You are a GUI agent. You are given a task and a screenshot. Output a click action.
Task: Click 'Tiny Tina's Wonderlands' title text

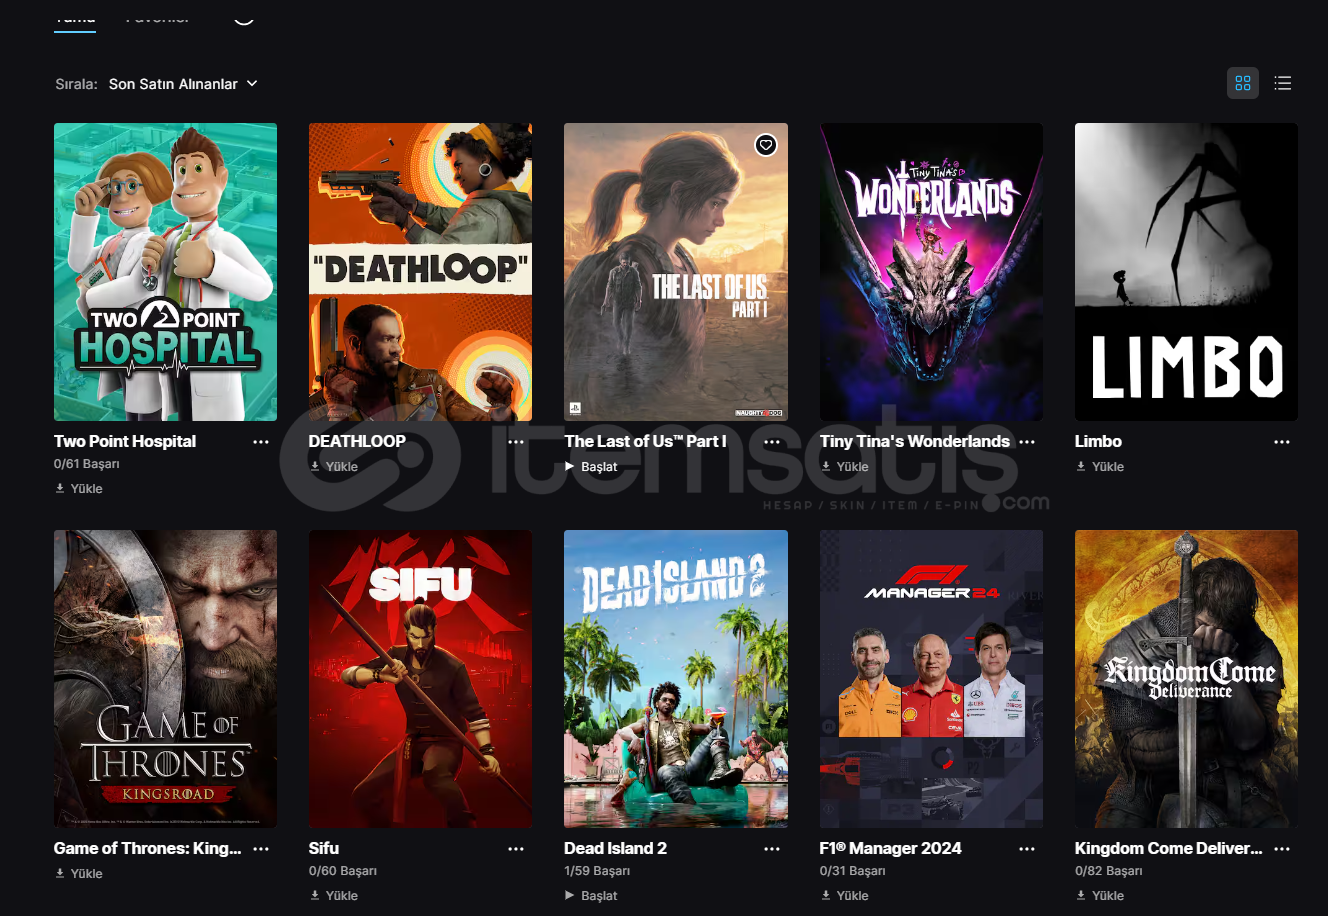coord(915,441)
